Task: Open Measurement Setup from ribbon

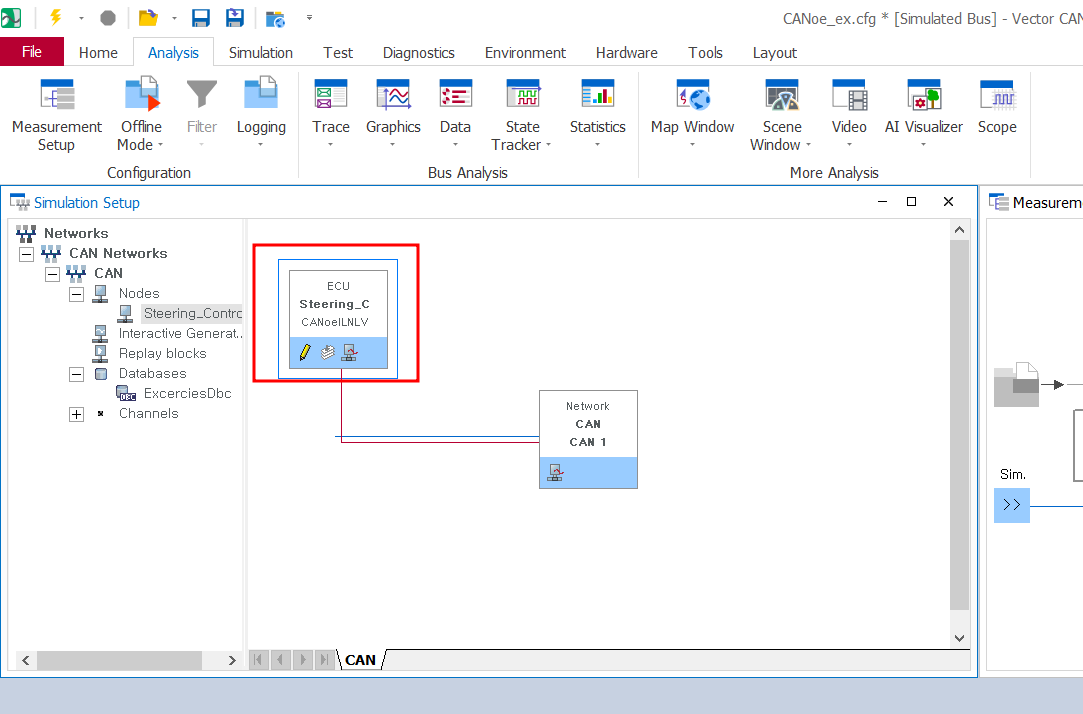Action: 57,115
